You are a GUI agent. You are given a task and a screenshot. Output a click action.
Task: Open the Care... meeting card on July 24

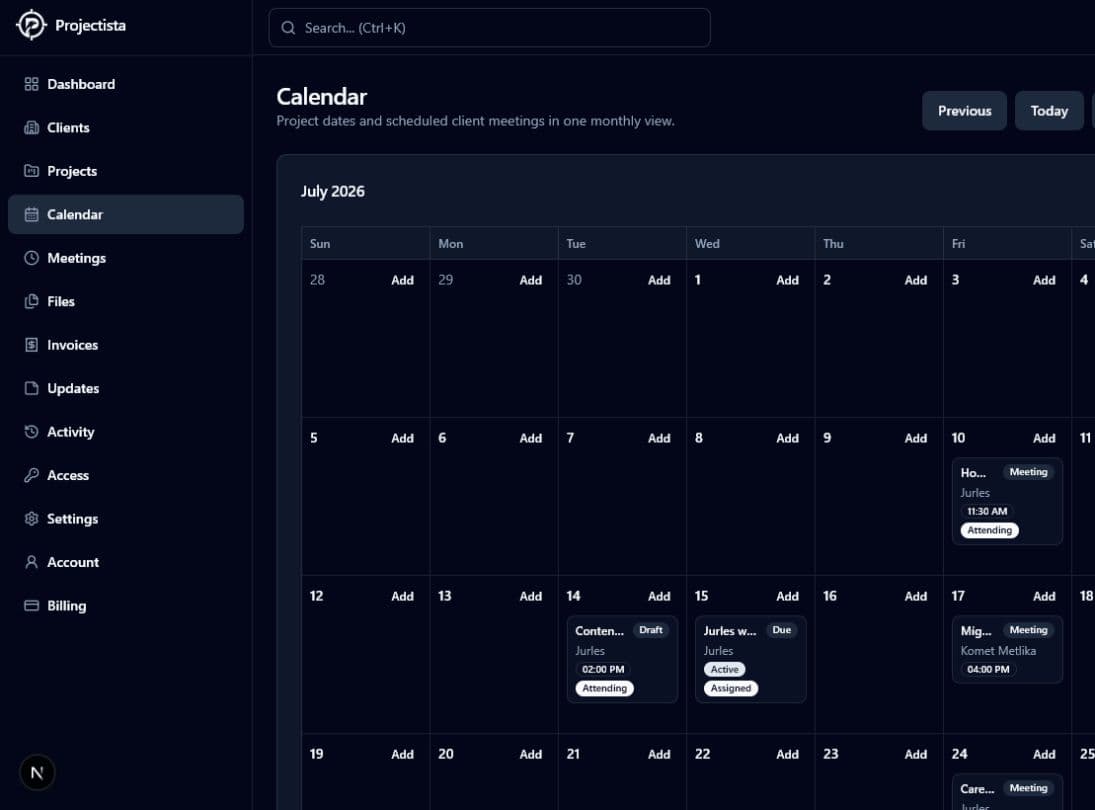pyautogui.click(x=1007, y=792)
